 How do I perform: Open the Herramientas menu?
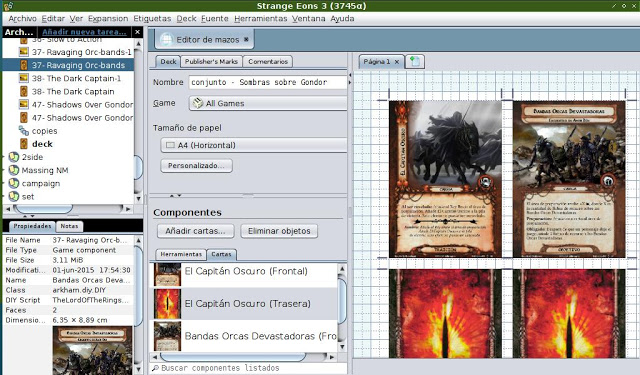coord(260,18)
